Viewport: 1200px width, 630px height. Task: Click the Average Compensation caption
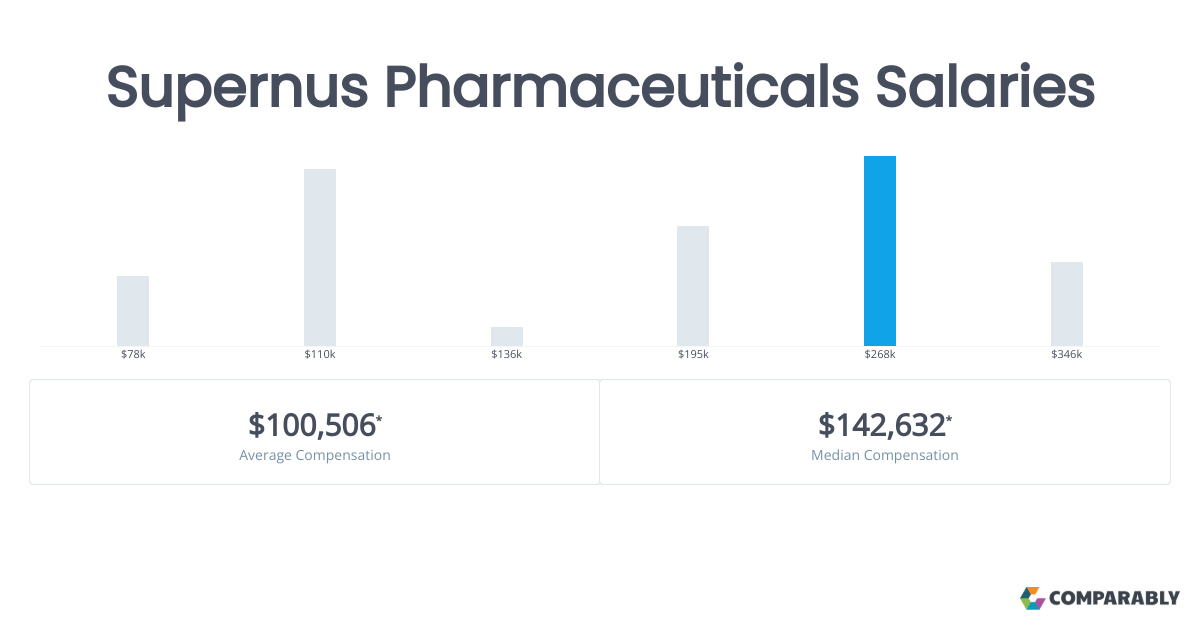point(315,455)
